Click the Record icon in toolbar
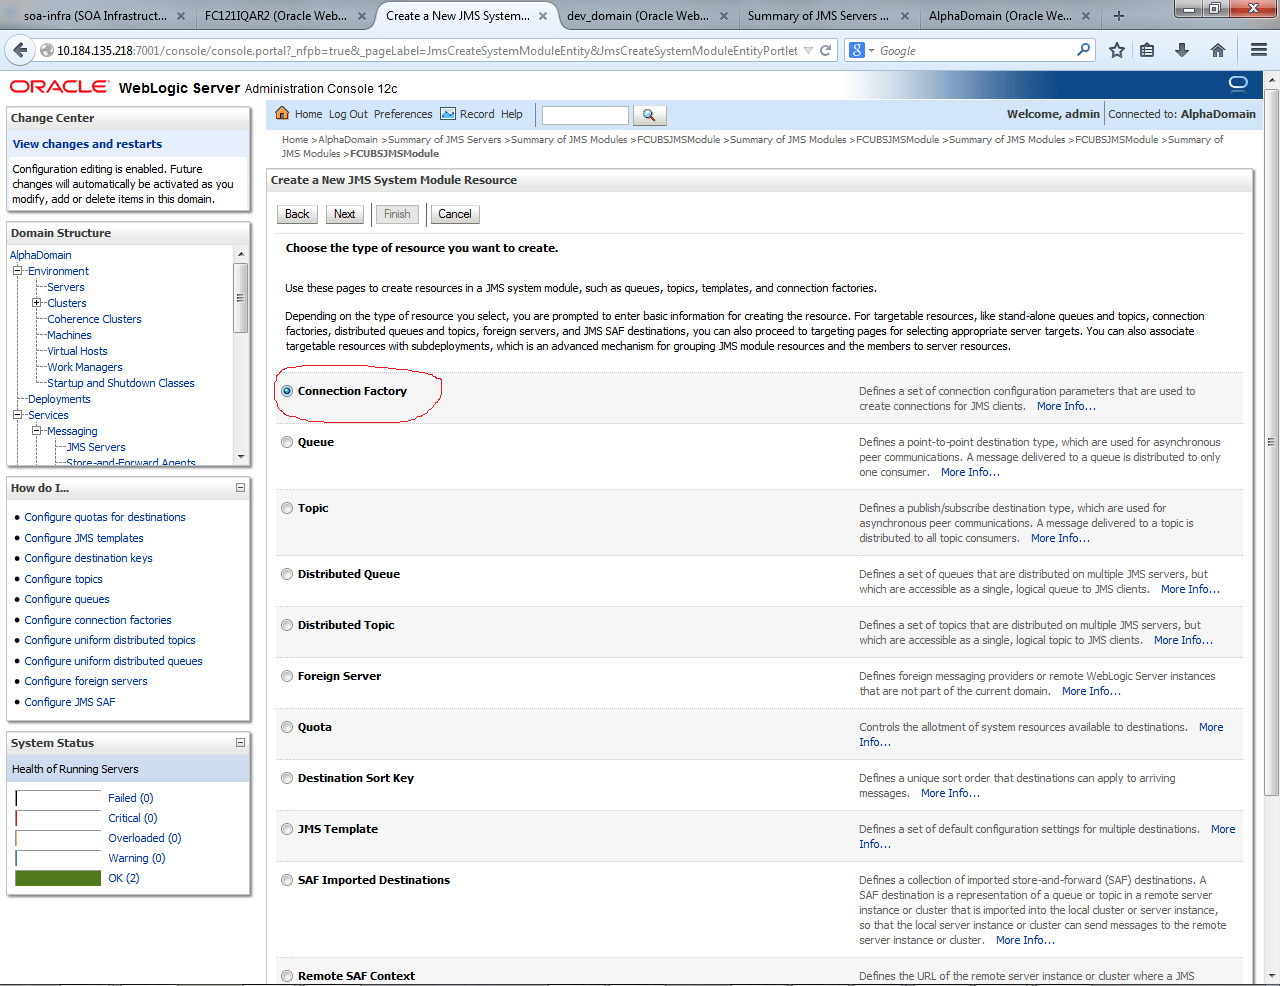 (x=448, y=114)
